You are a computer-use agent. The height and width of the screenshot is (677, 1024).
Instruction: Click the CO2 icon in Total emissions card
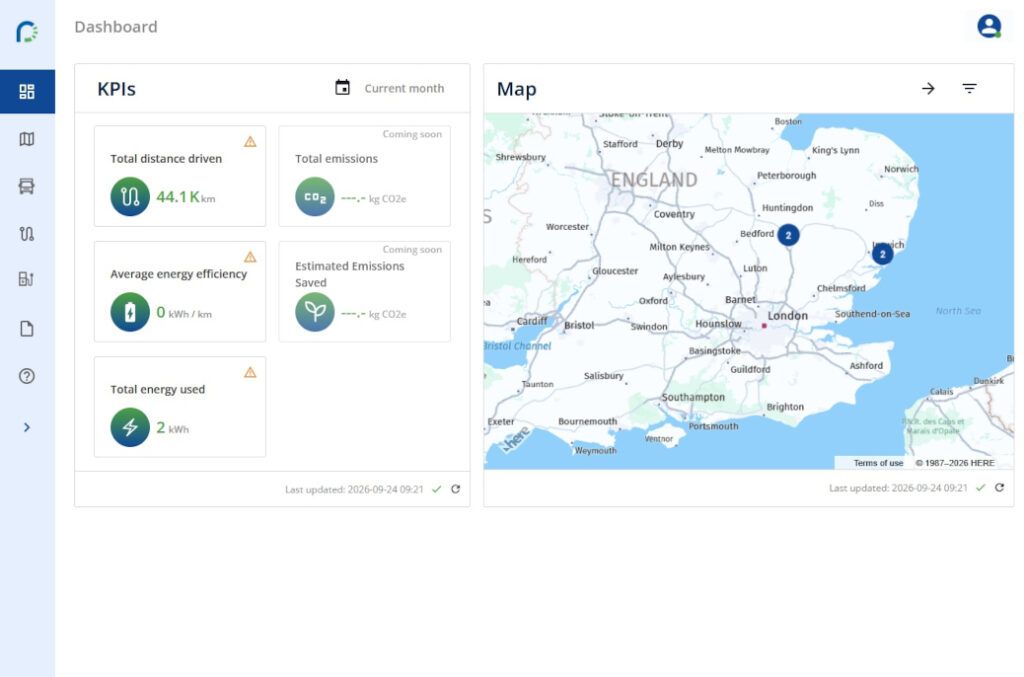315,197
